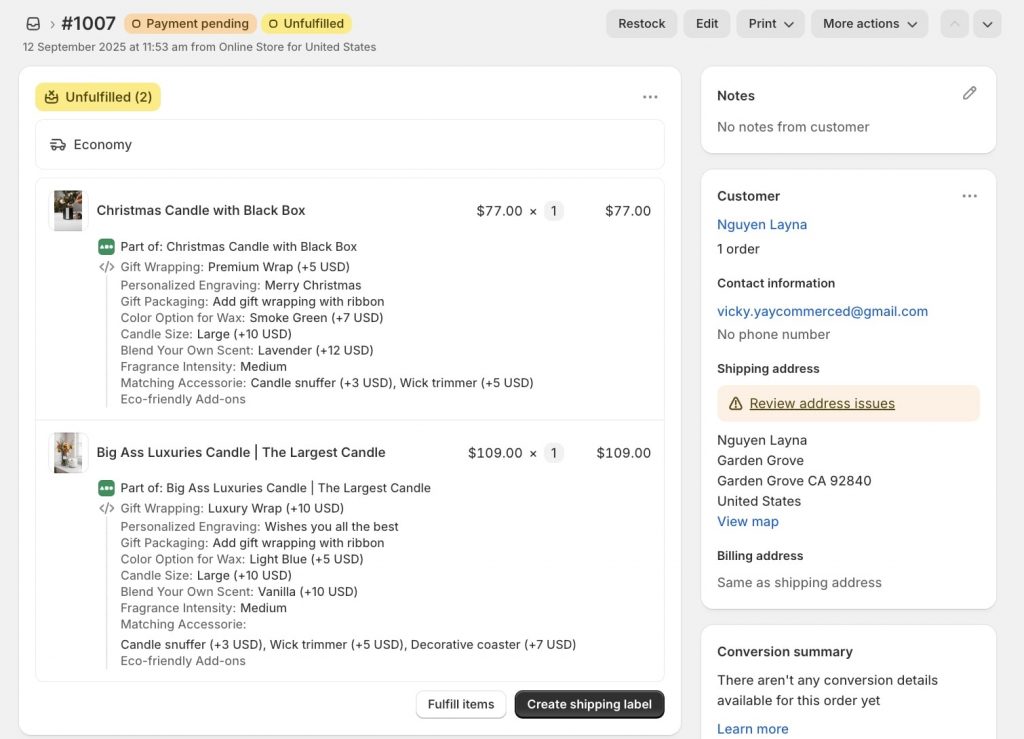Go to next order with down arrow
Screen dimensions: 1024x739
(987, 24)
